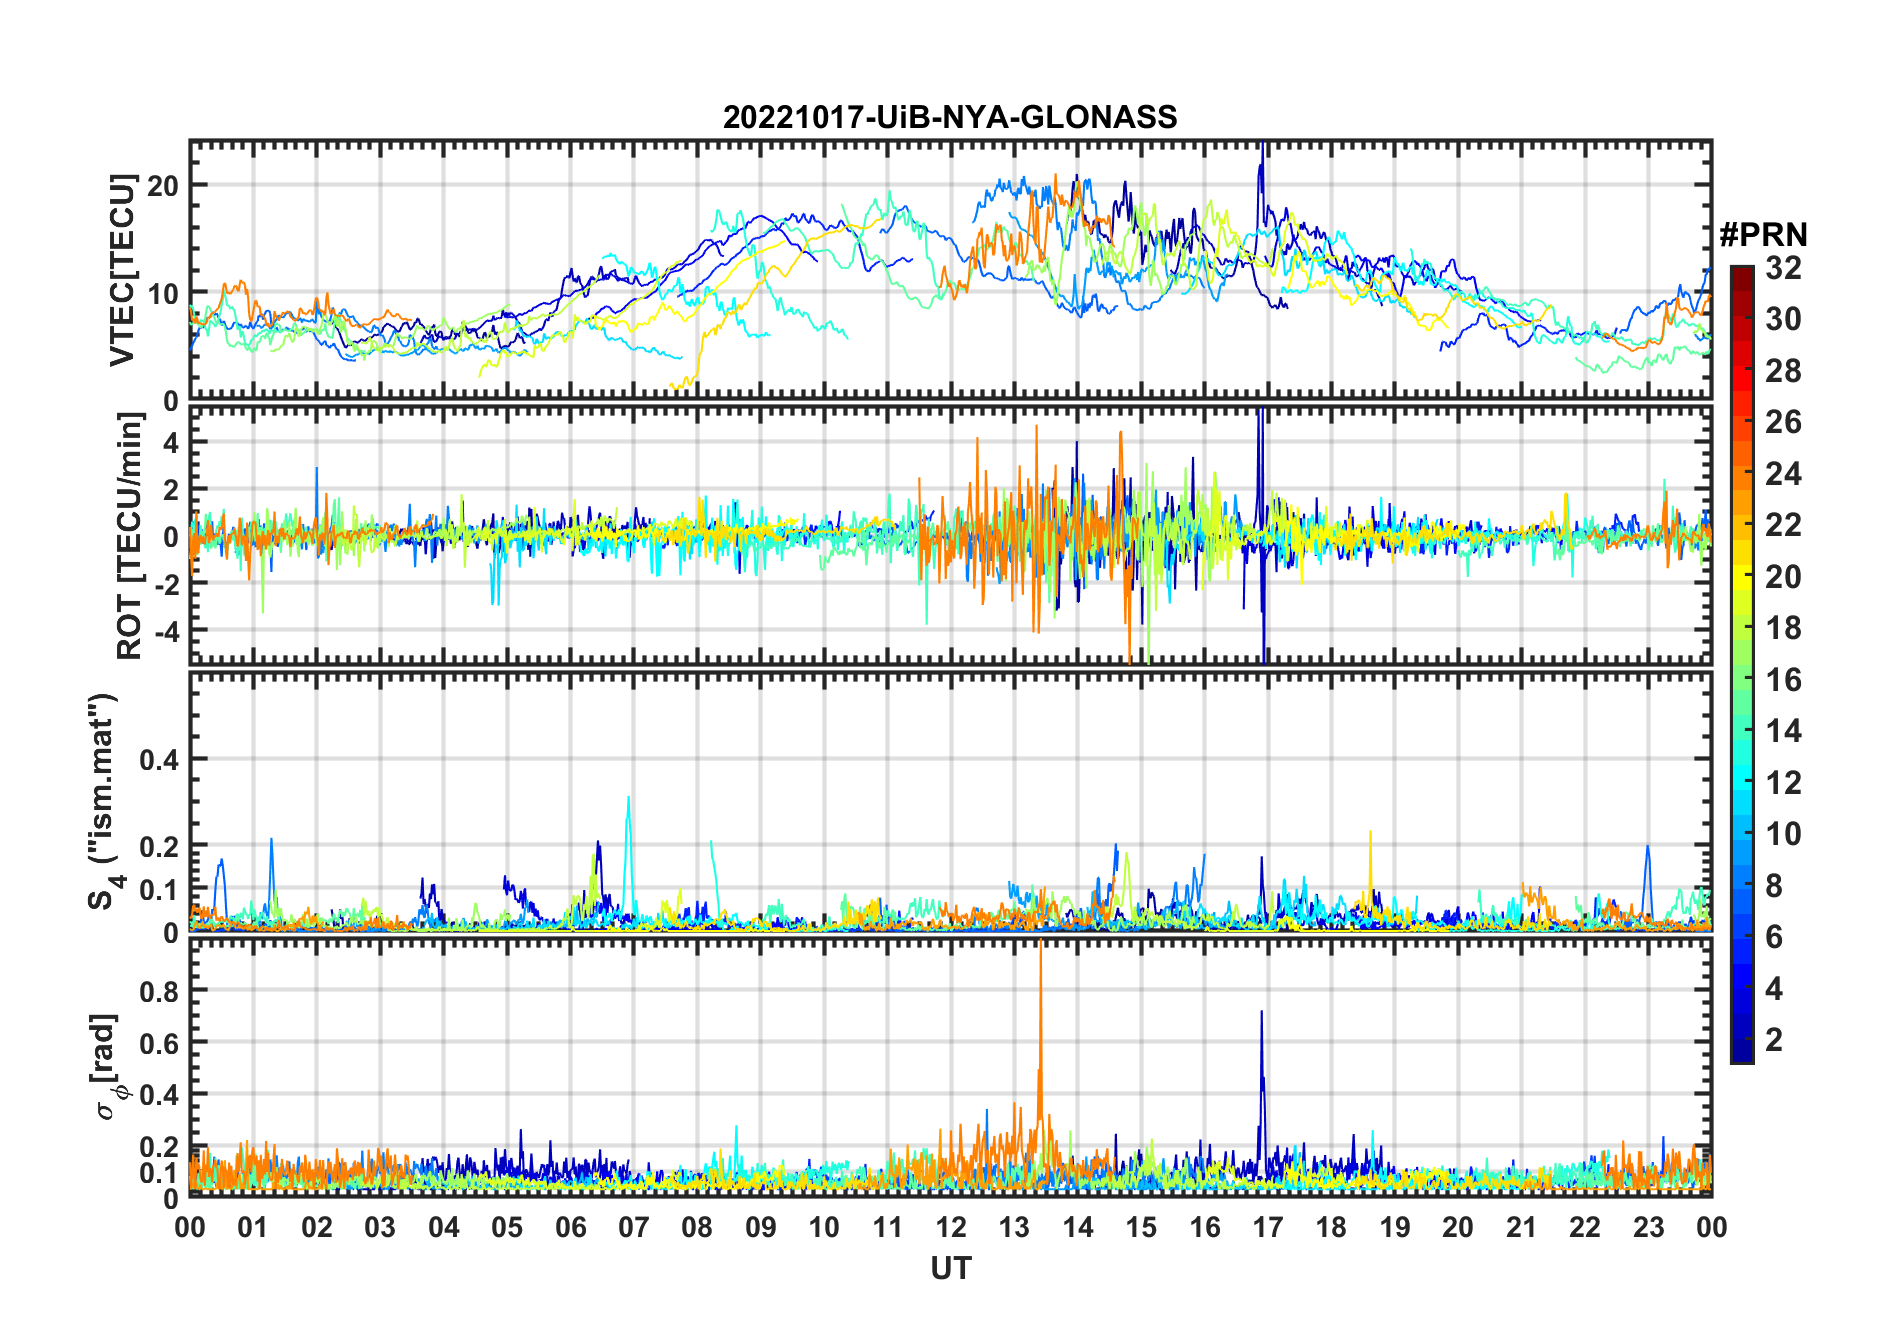Click the S4 ("ism.mat") y-axis label
The image size is (1902, 1330).
point(104,801)
